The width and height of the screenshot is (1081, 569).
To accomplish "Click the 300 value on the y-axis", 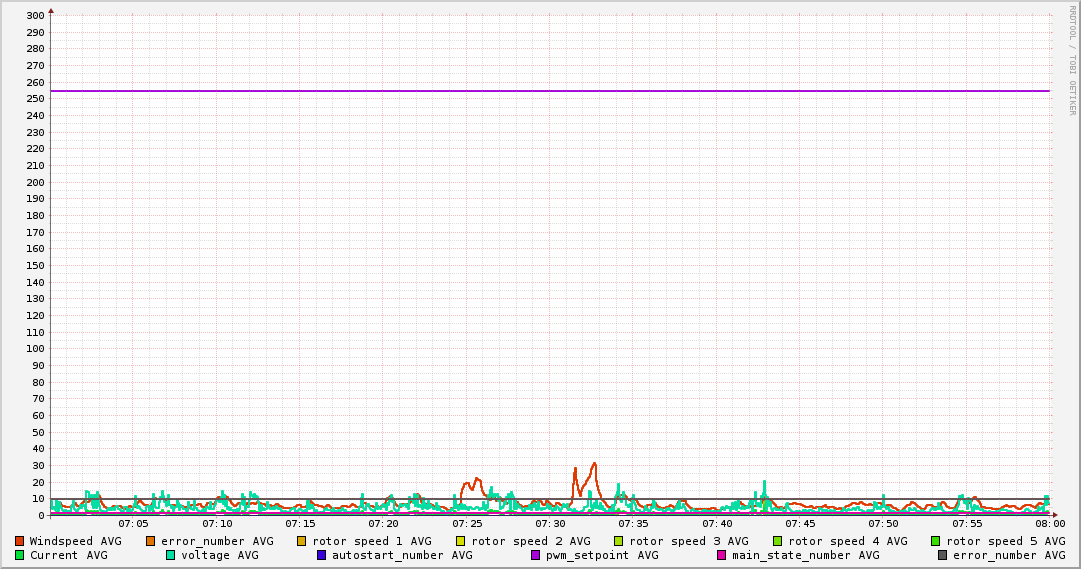I will point(34,16).
